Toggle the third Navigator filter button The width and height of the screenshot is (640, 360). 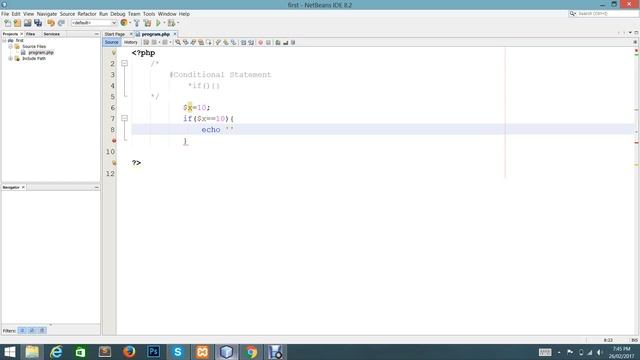[42, 330]
